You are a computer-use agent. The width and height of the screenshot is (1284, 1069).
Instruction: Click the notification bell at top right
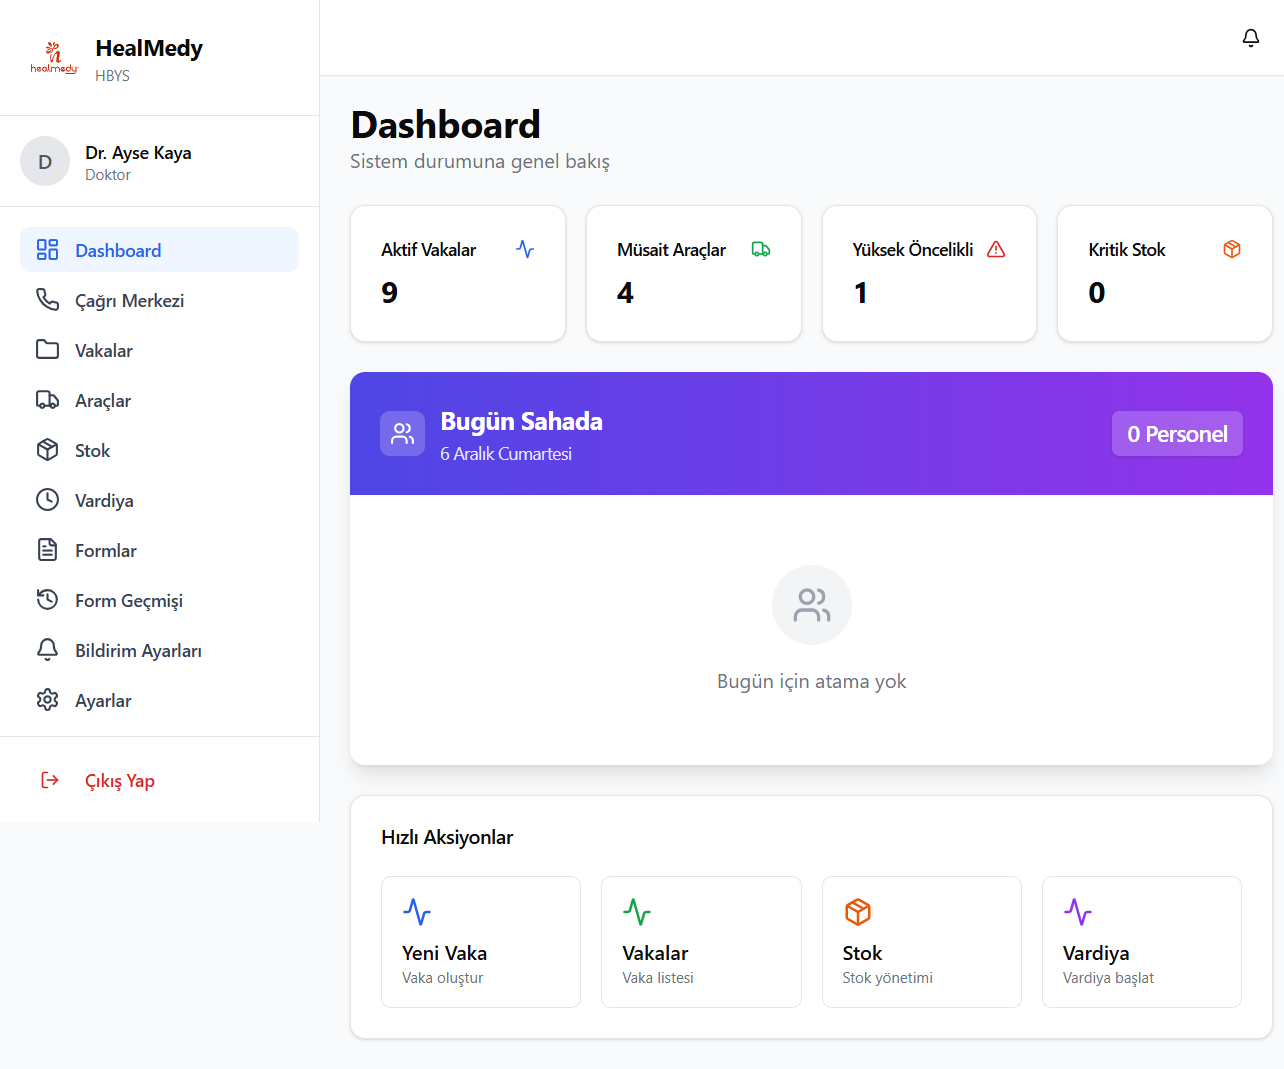tap(1251, 37)
